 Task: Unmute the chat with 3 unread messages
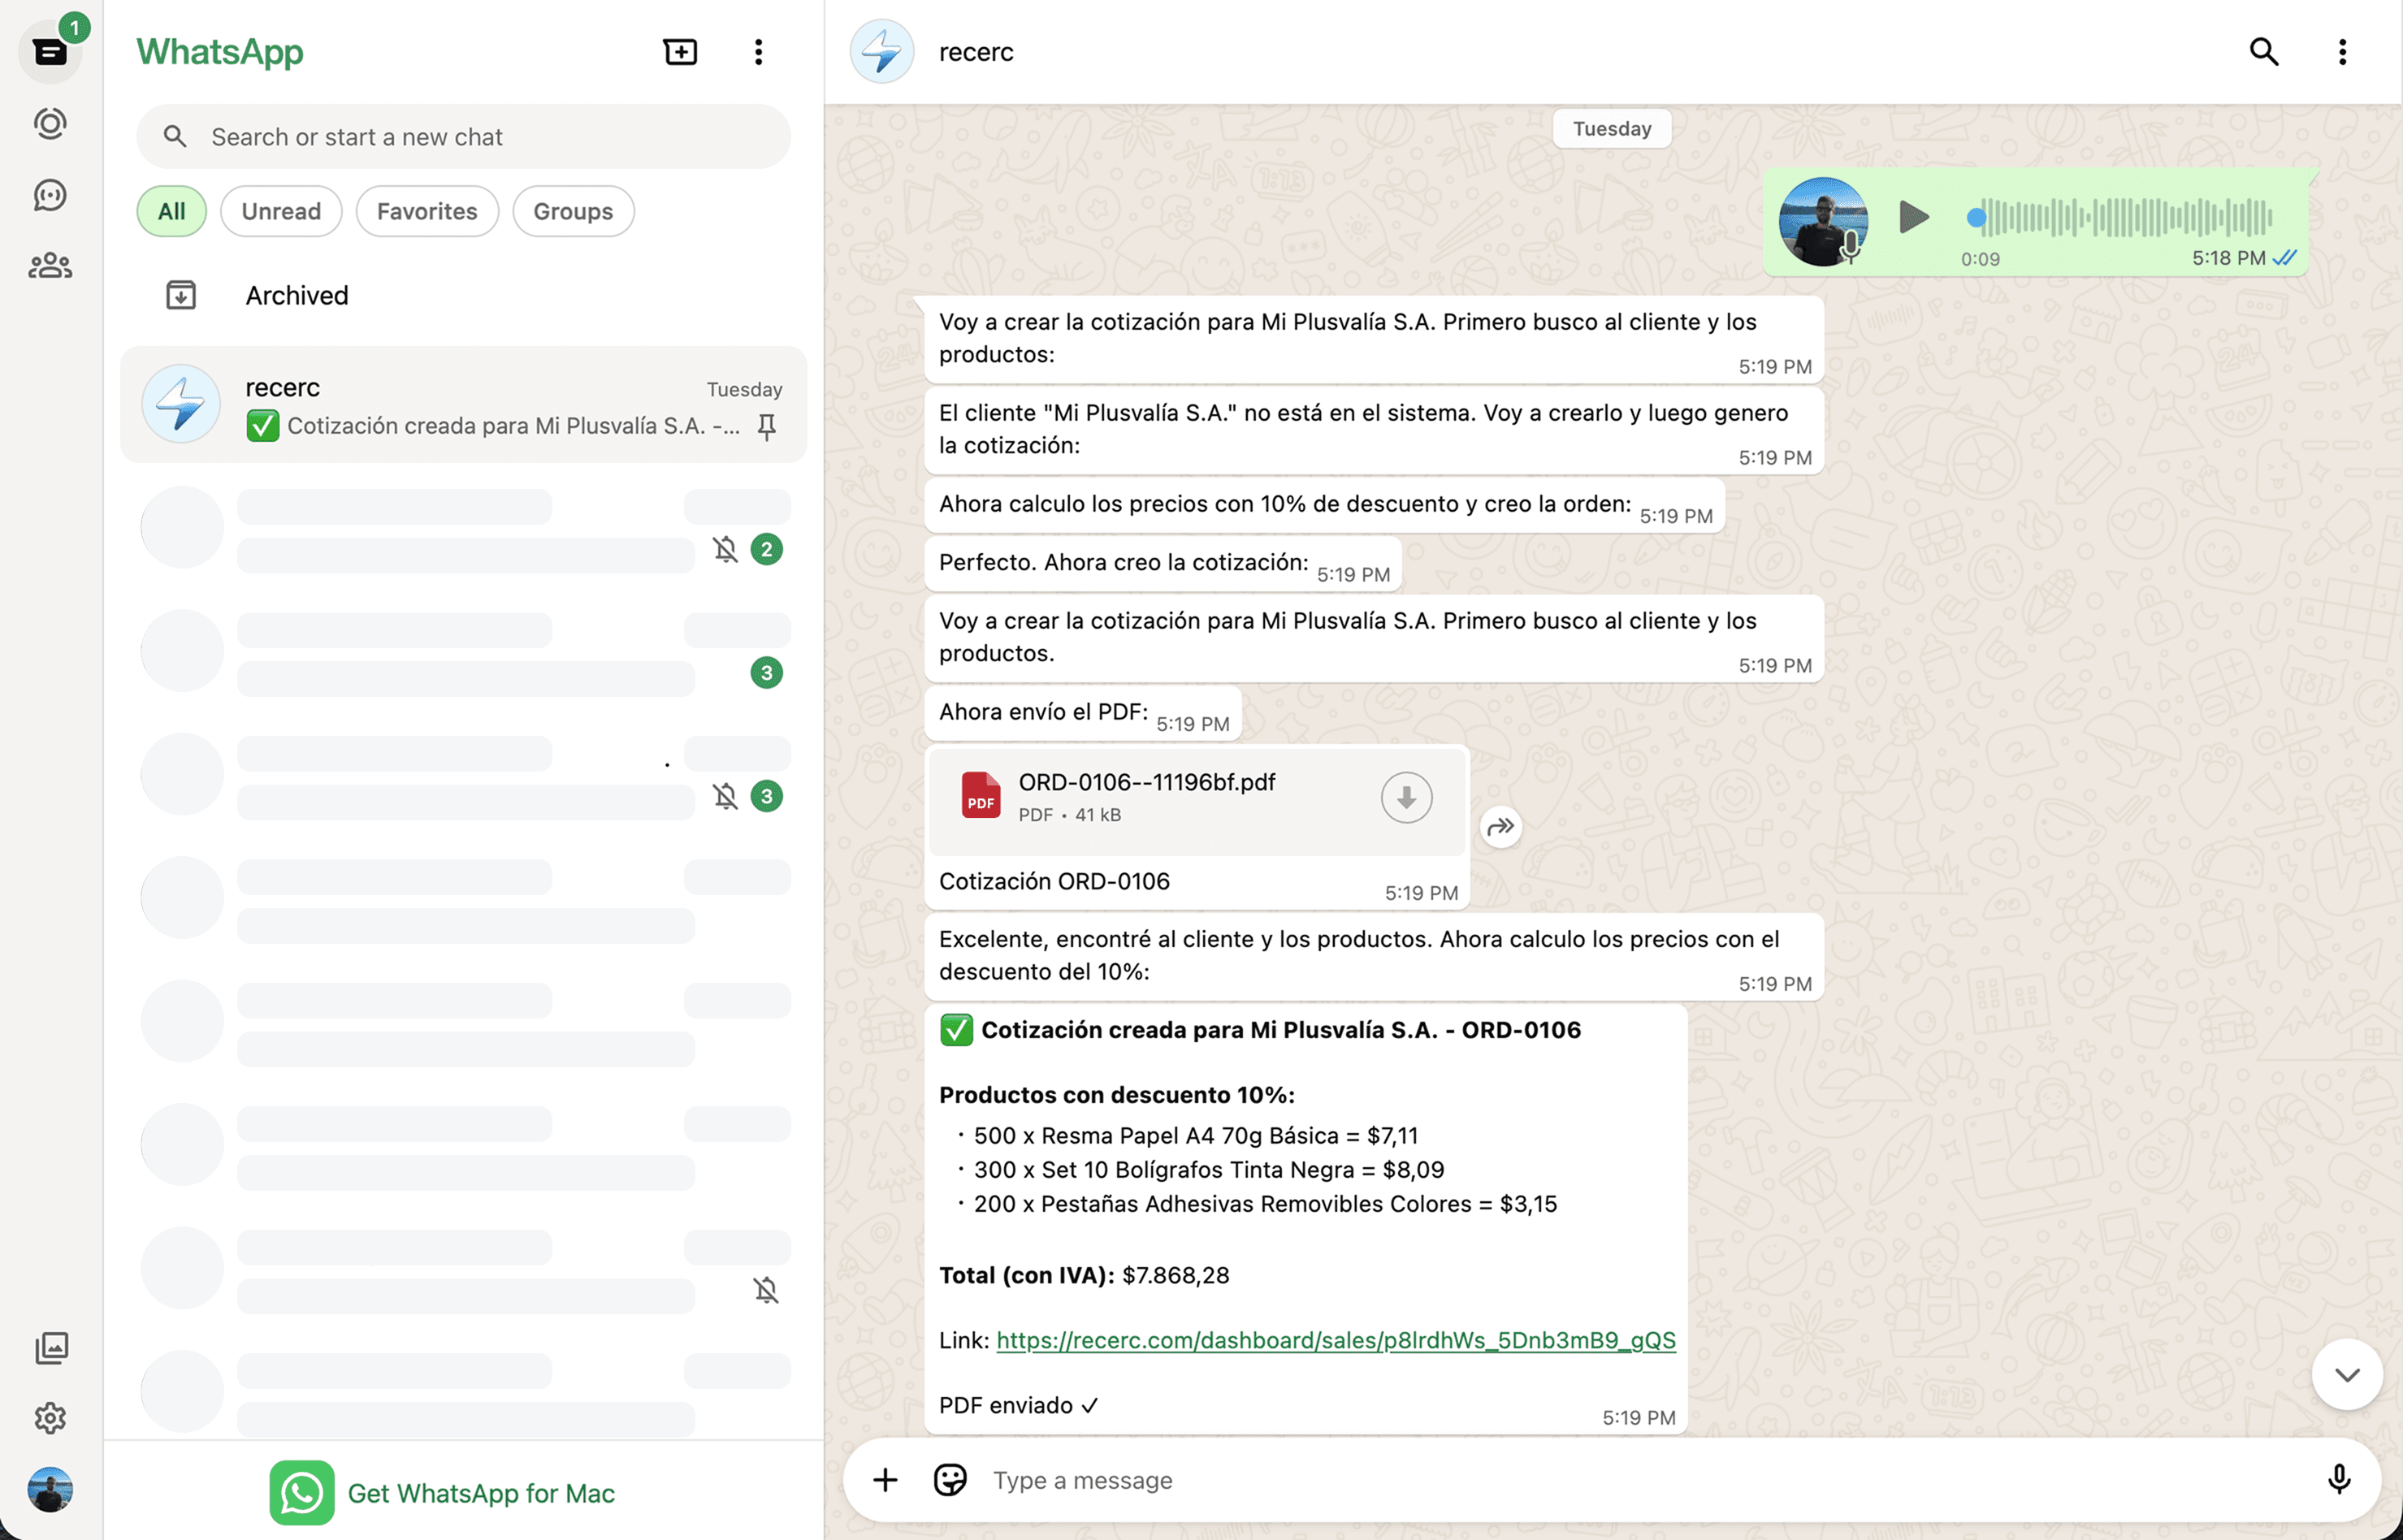click(x=724, y=796)
